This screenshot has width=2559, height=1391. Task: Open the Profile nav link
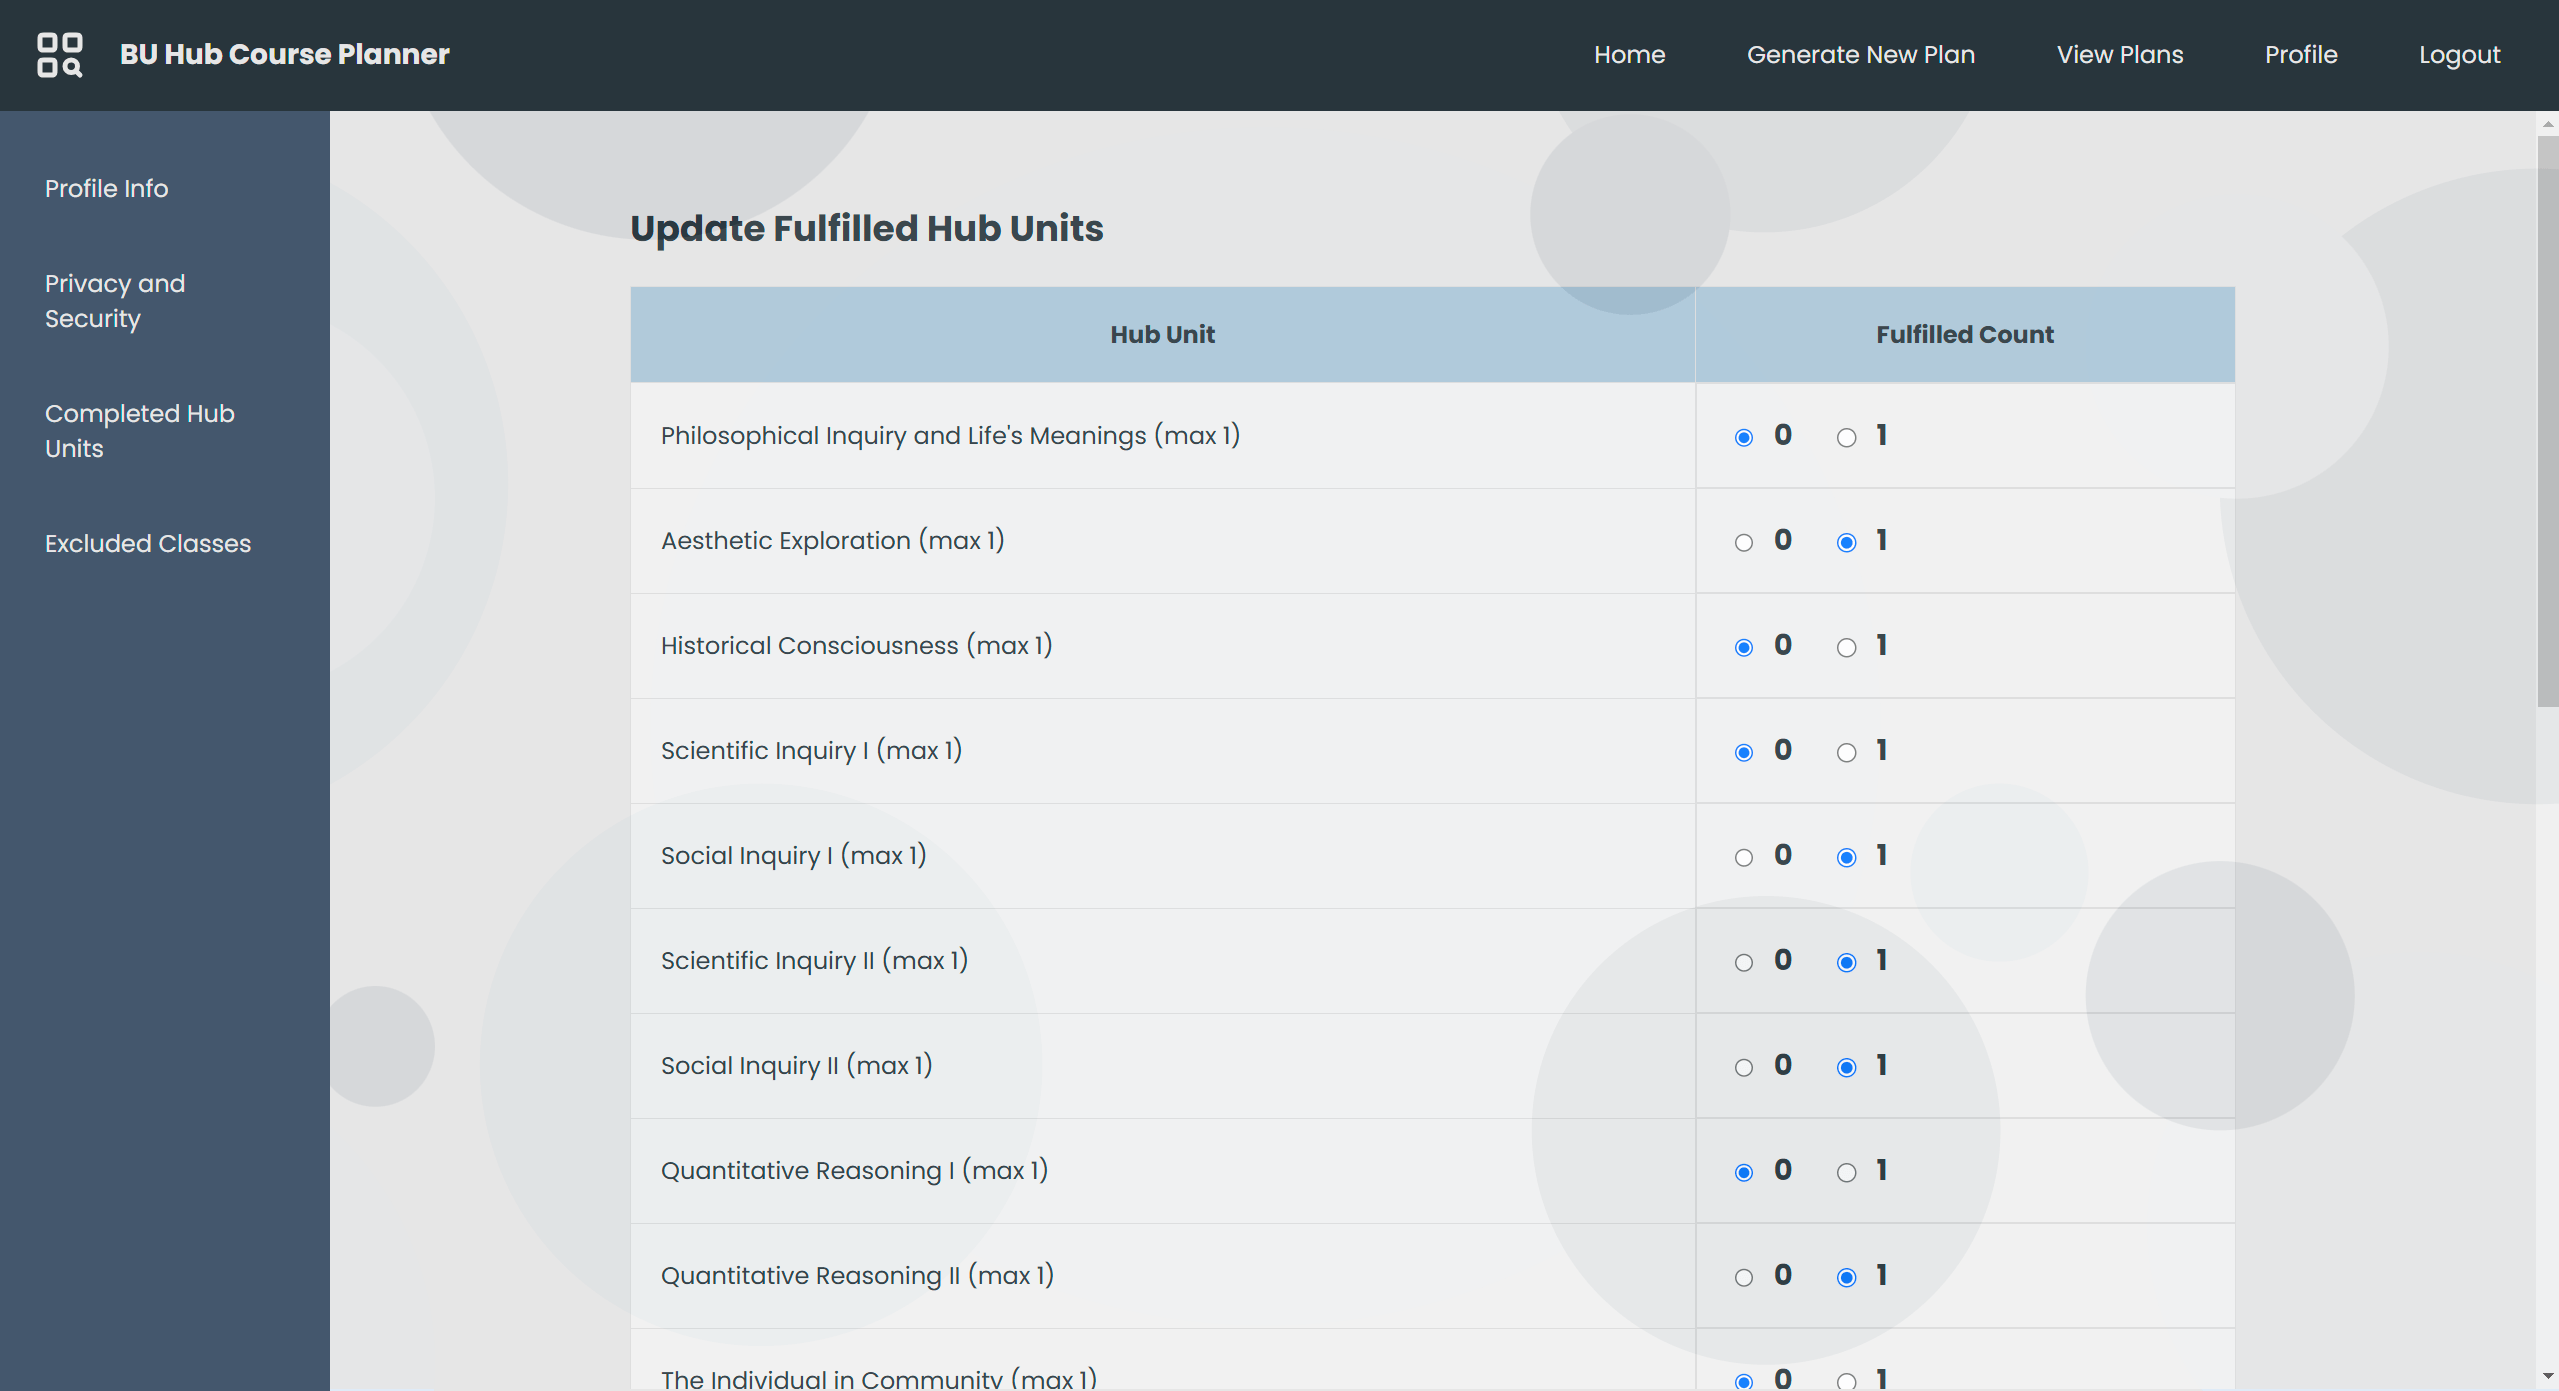2301,55
